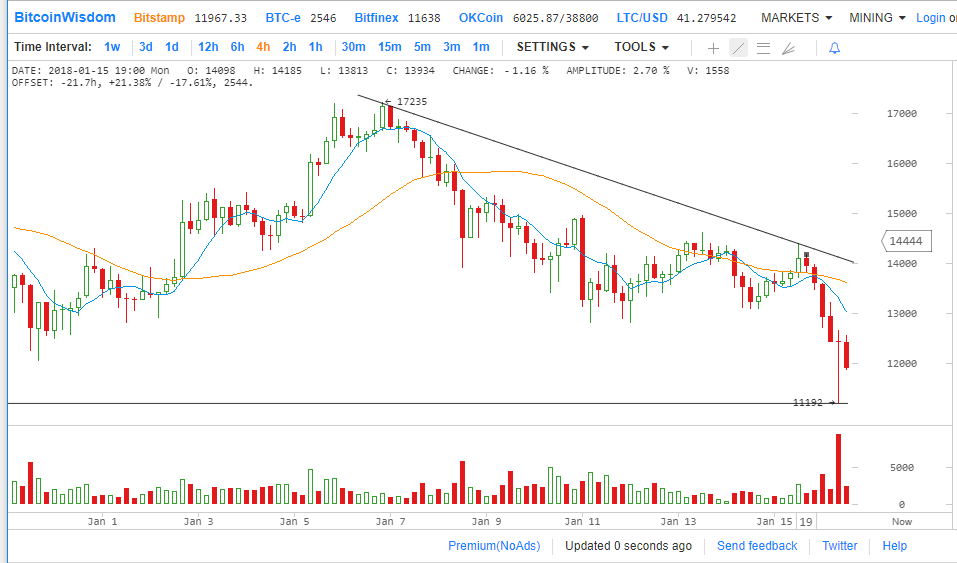Viewport: 957px width, 563px height.
Task: Open the MARKETS dropdown menu
Action: click(796, 18)
